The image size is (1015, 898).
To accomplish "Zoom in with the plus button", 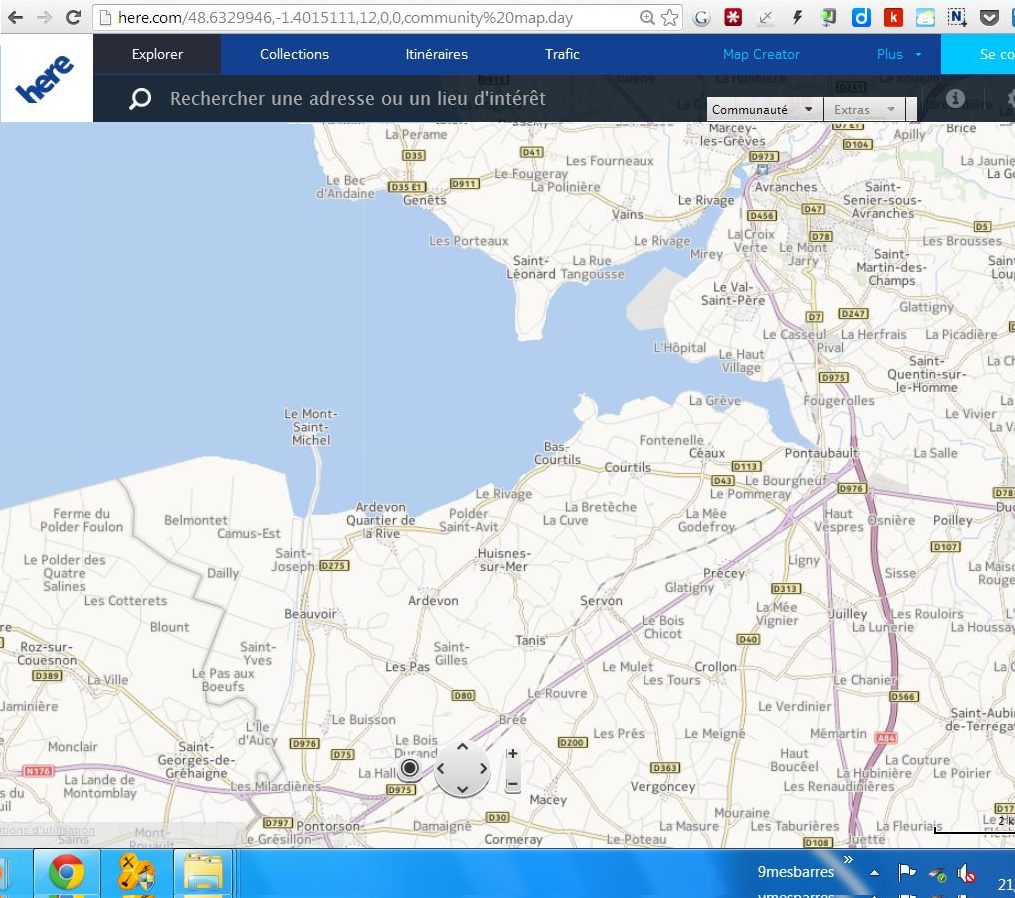I will click(x=513, y=754).
